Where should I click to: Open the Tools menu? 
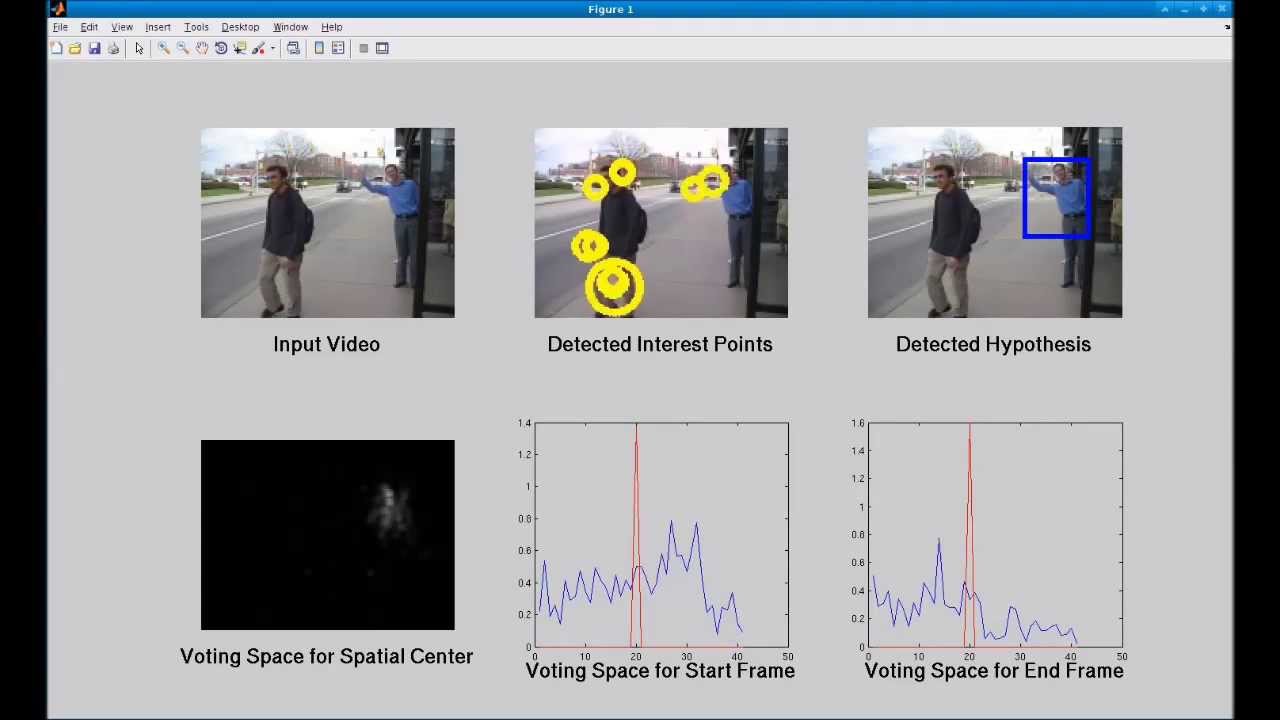(196, 27)
